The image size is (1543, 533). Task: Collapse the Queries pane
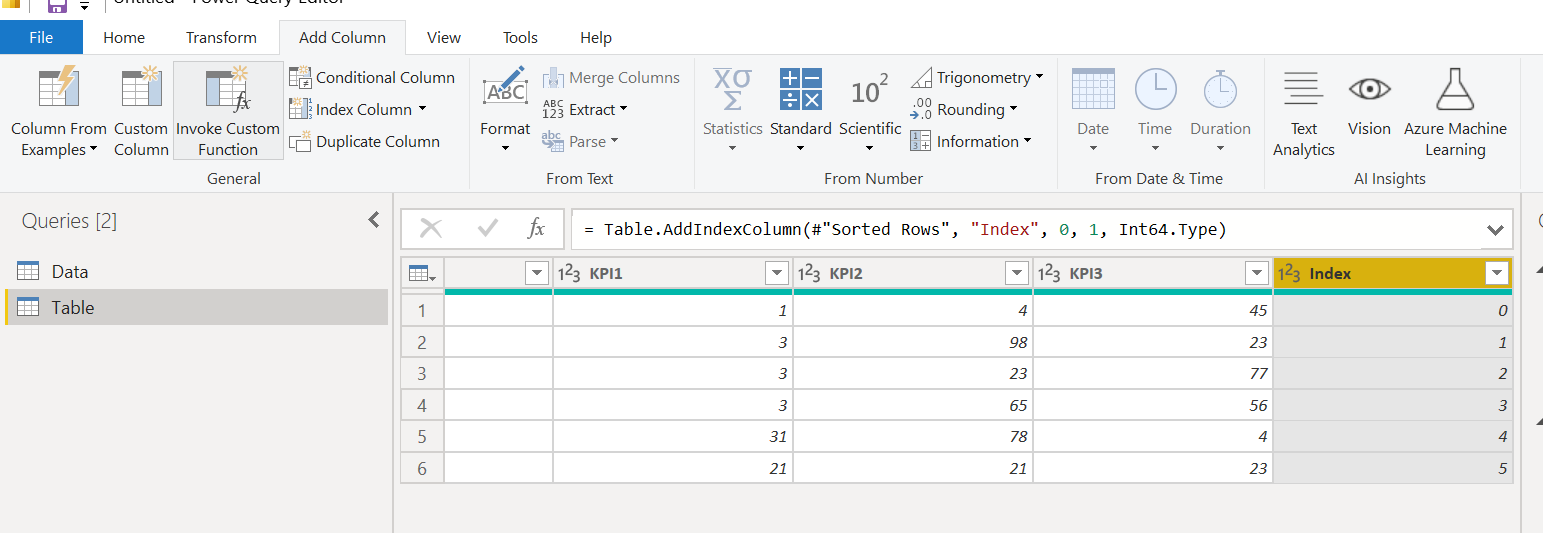(374, 220)
